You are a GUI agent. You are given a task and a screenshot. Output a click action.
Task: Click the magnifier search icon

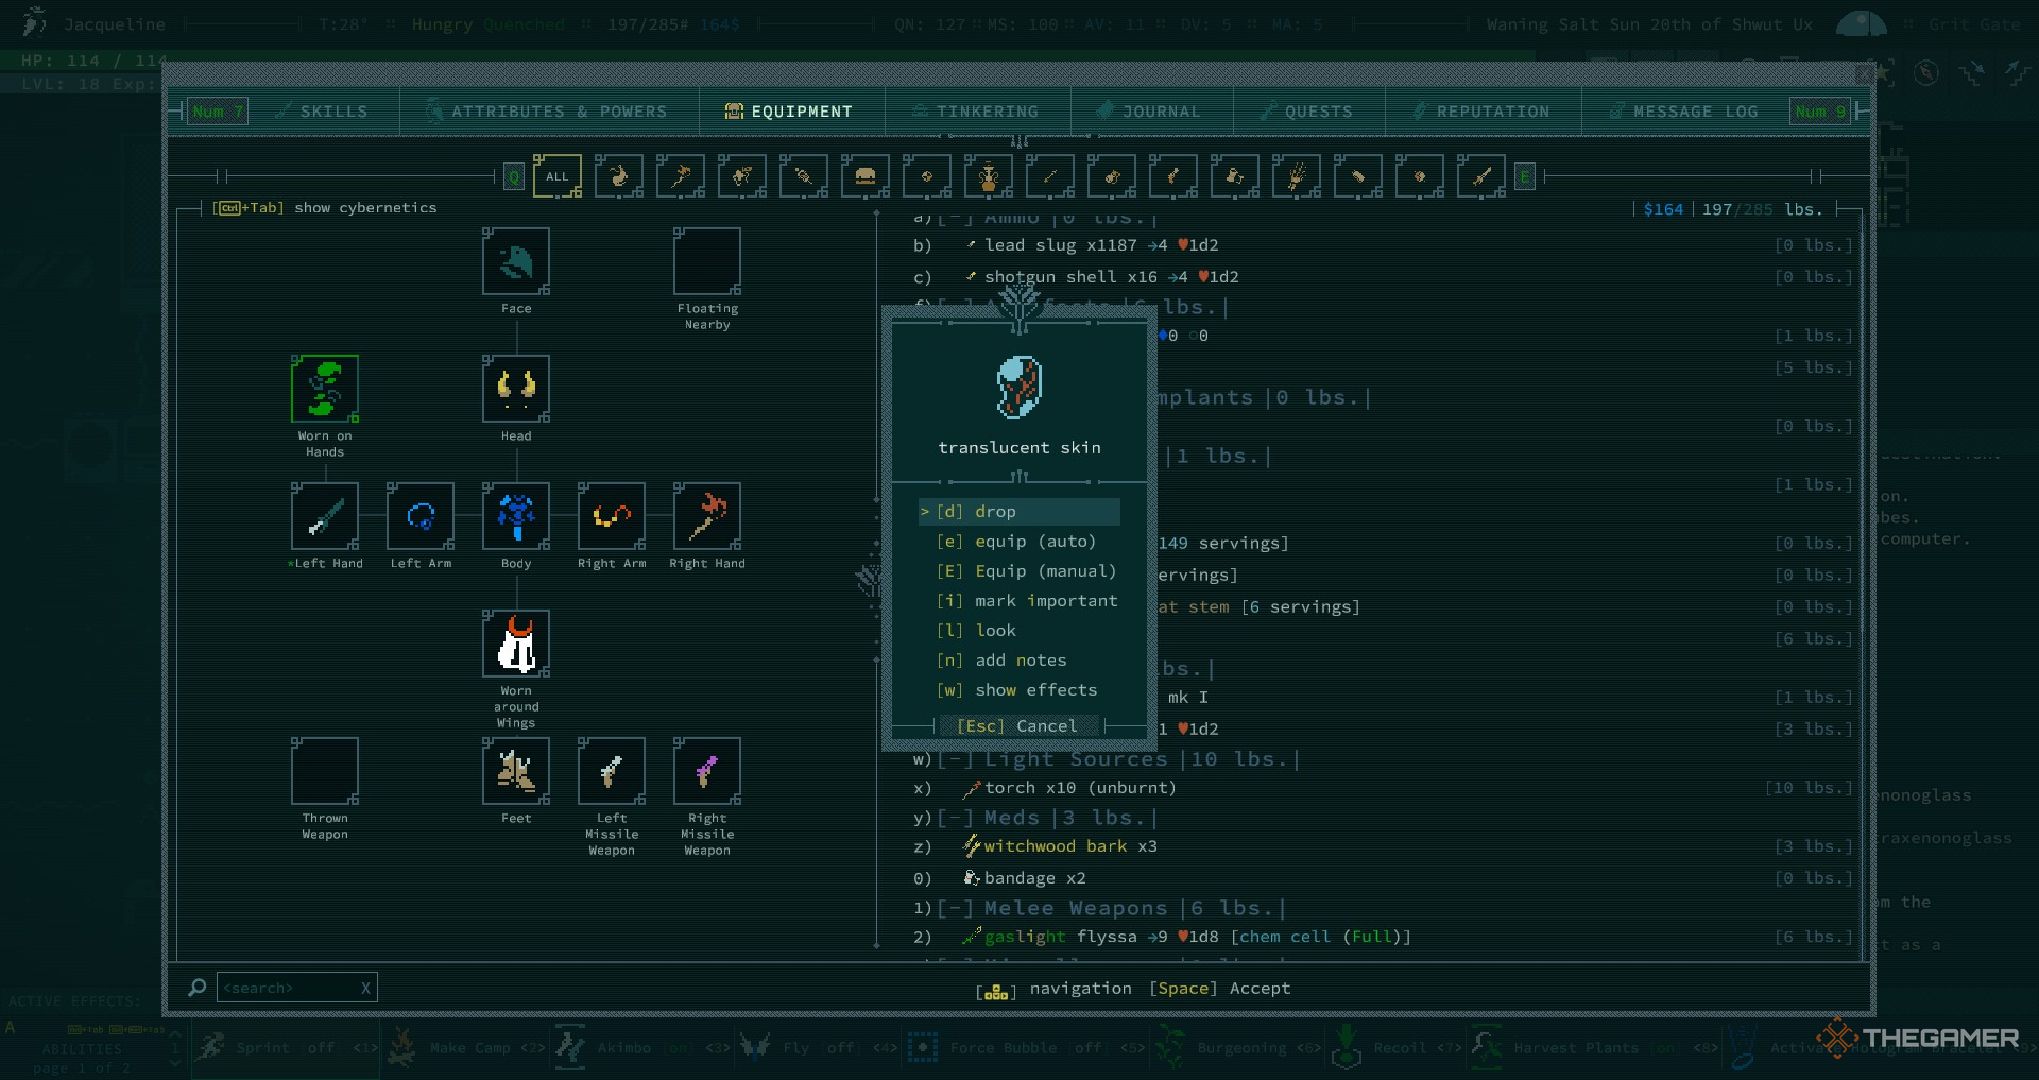197,988
